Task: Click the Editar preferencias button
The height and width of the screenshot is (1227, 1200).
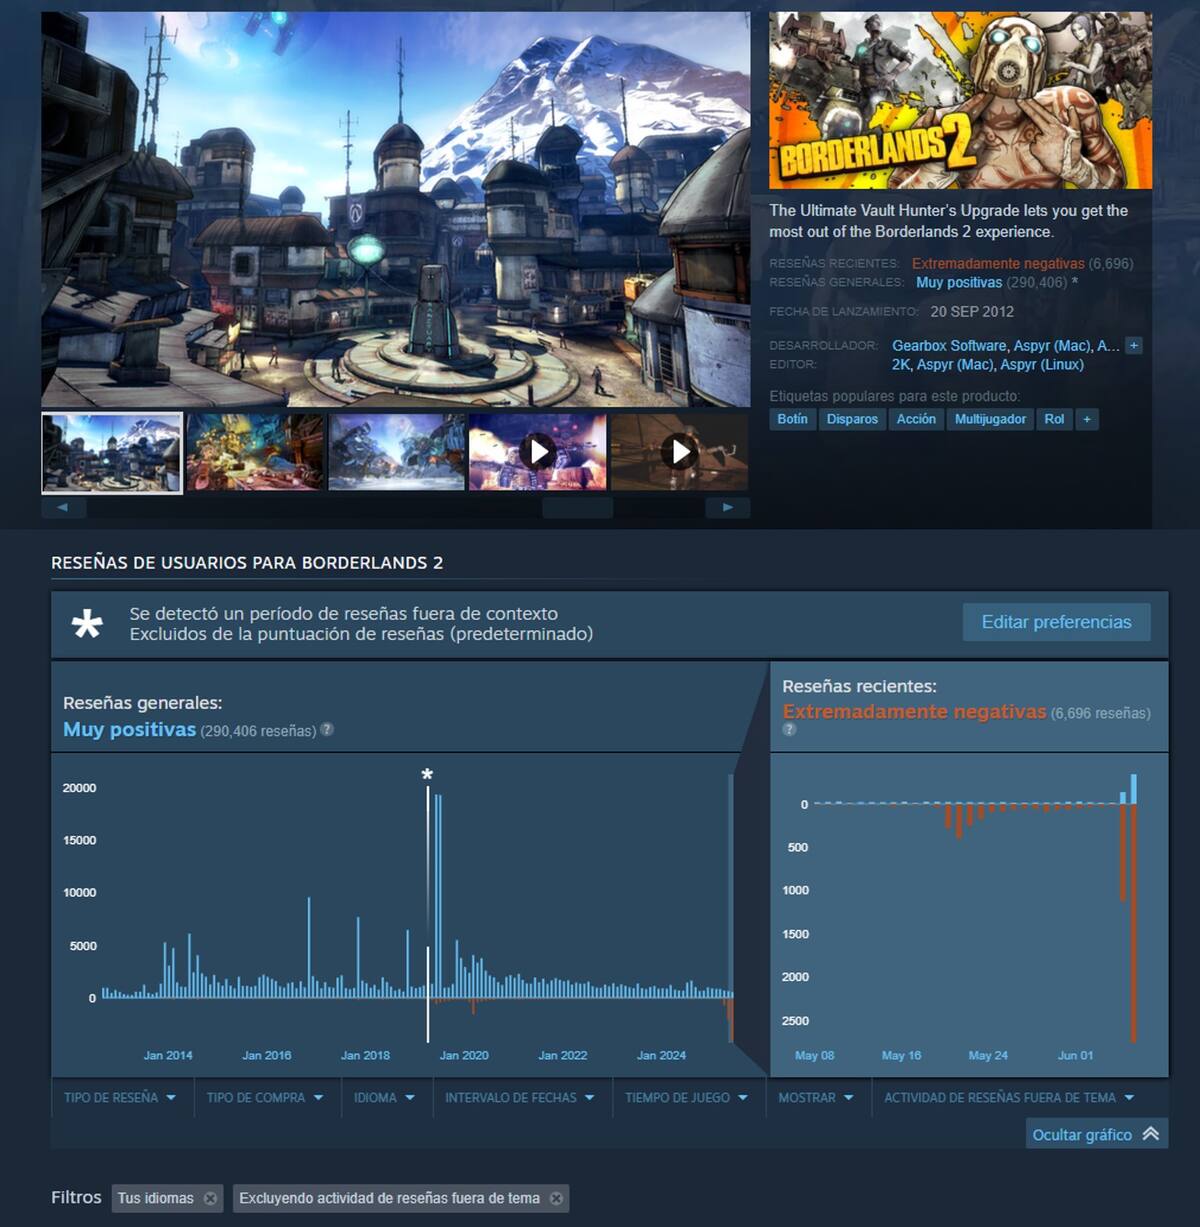Action: (1056, 622)
